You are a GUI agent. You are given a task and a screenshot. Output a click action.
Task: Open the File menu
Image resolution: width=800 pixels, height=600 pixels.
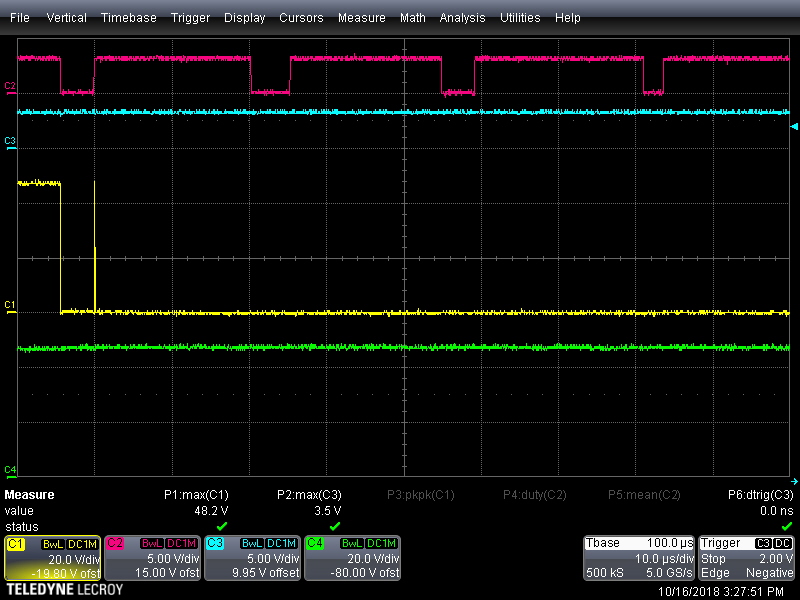[x=20, y=17]
